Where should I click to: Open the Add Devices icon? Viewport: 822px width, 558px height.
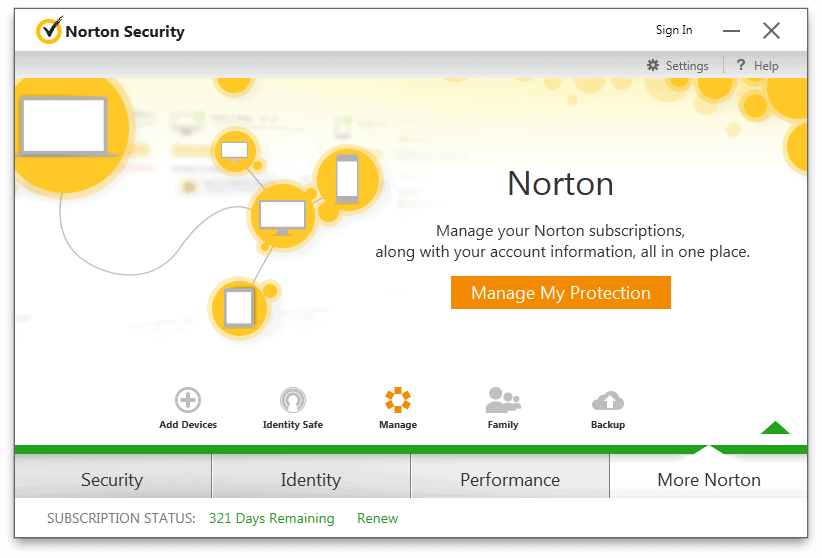[x=188, y=400]
